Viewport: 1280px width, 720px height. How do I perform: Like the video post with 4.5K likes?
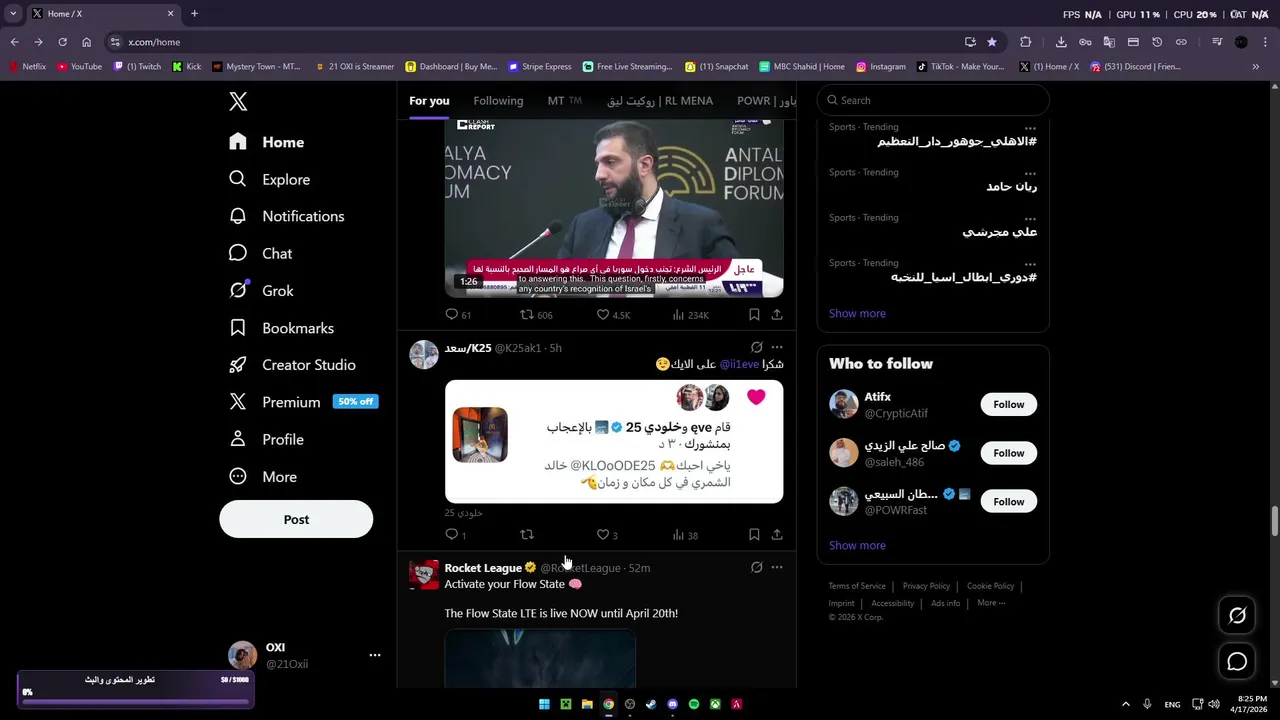click(613, 314)
